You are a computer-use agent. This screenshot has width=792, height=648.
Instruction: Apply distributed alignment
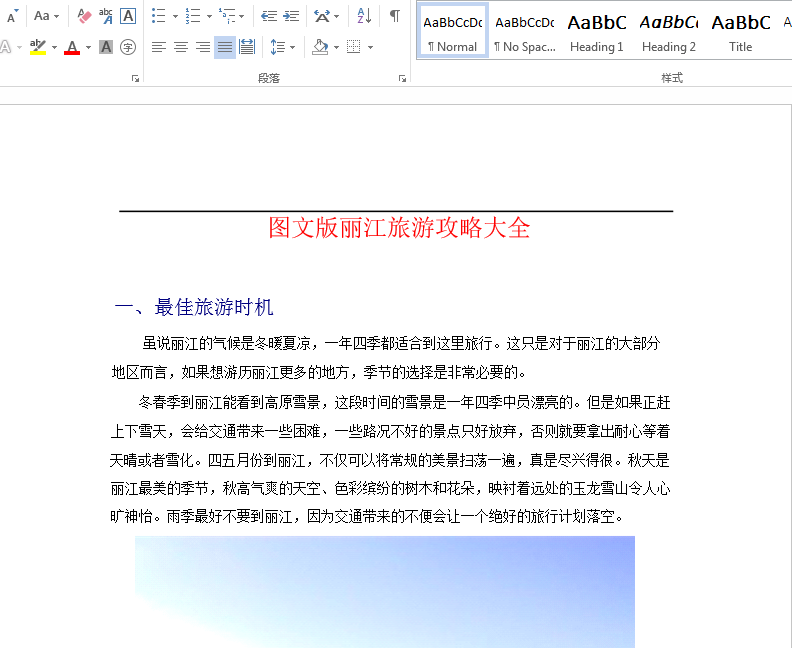(247, 47)
